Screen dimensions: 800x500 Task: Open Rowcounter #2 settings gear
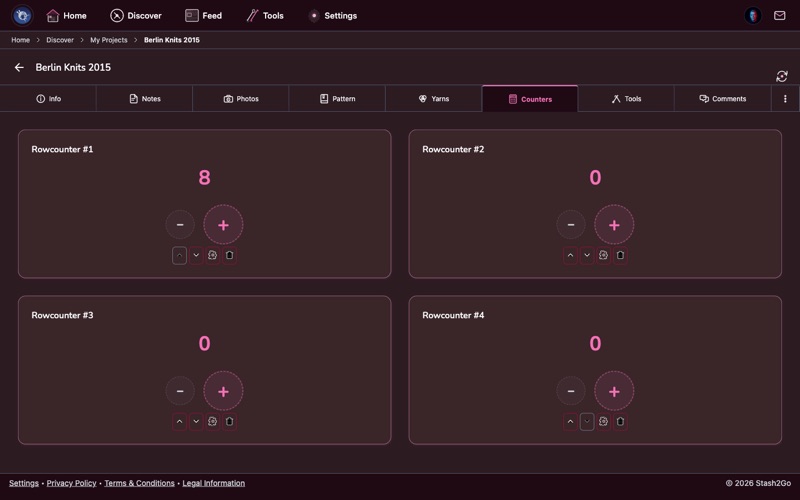pos(604,255)
